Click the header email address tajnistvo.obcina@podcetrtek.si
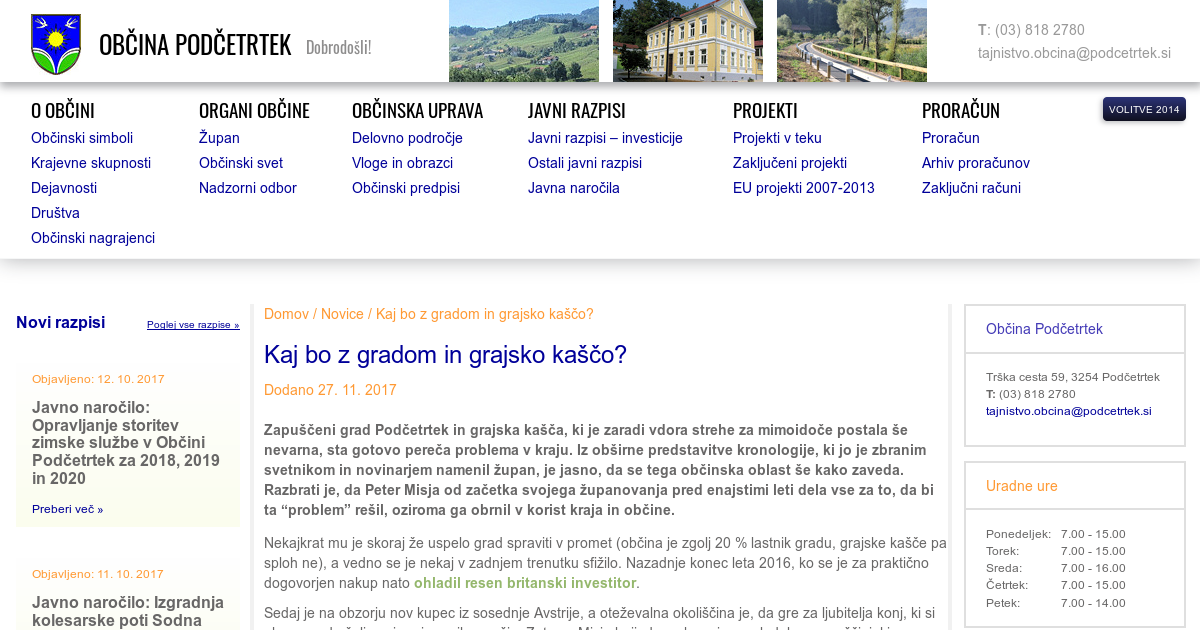This screenshot has width=1200, height=630. 1074,53
